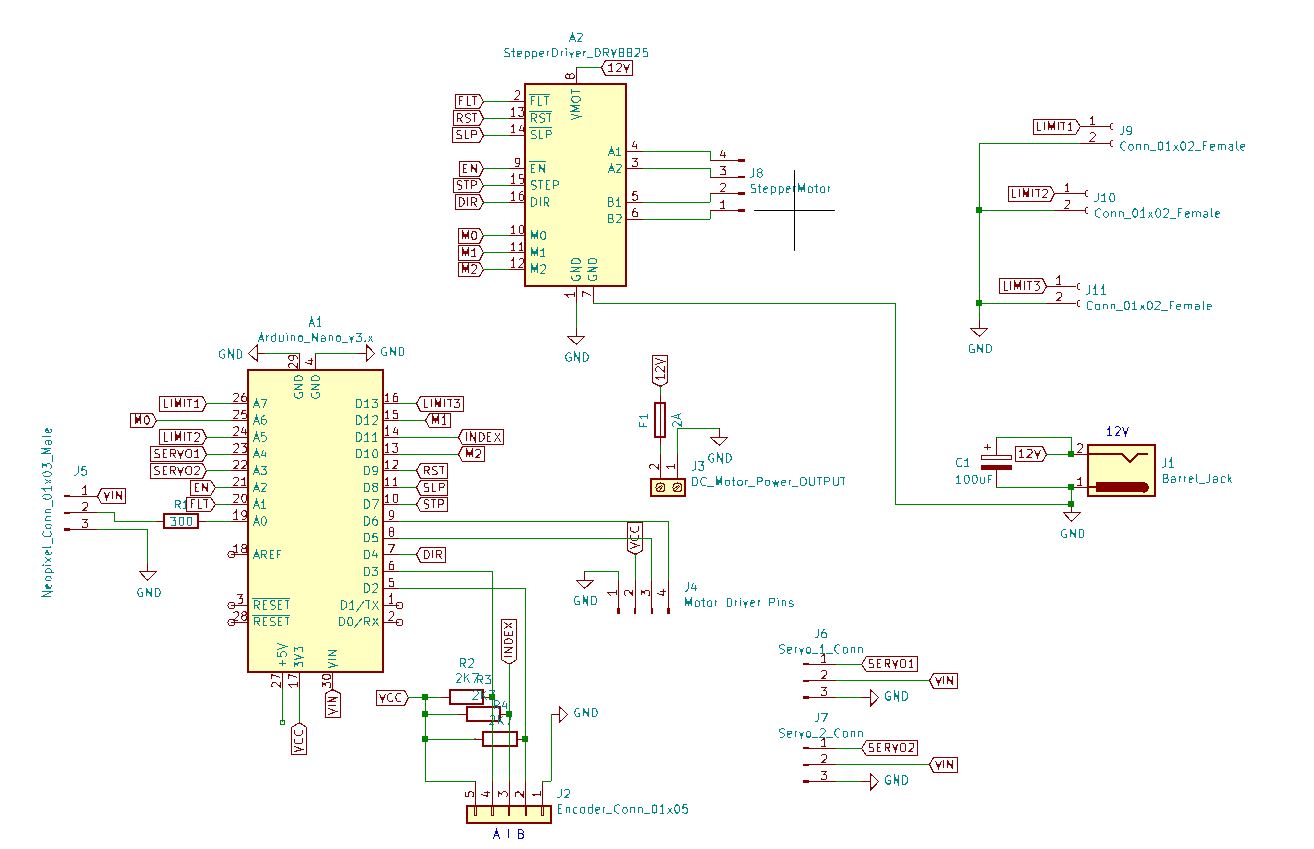Select the J2 encoder connector symbol
The height and width of the screenshot is (849, 1314).
pyautogui.click(x=510, y=814)
